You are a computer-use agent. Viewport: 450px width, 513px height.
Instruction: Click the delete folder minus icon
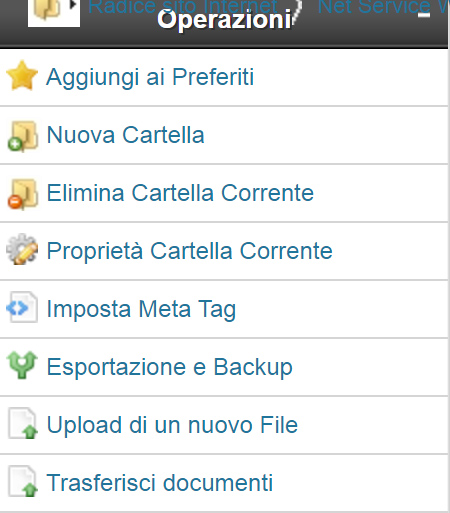click(22, 194)
